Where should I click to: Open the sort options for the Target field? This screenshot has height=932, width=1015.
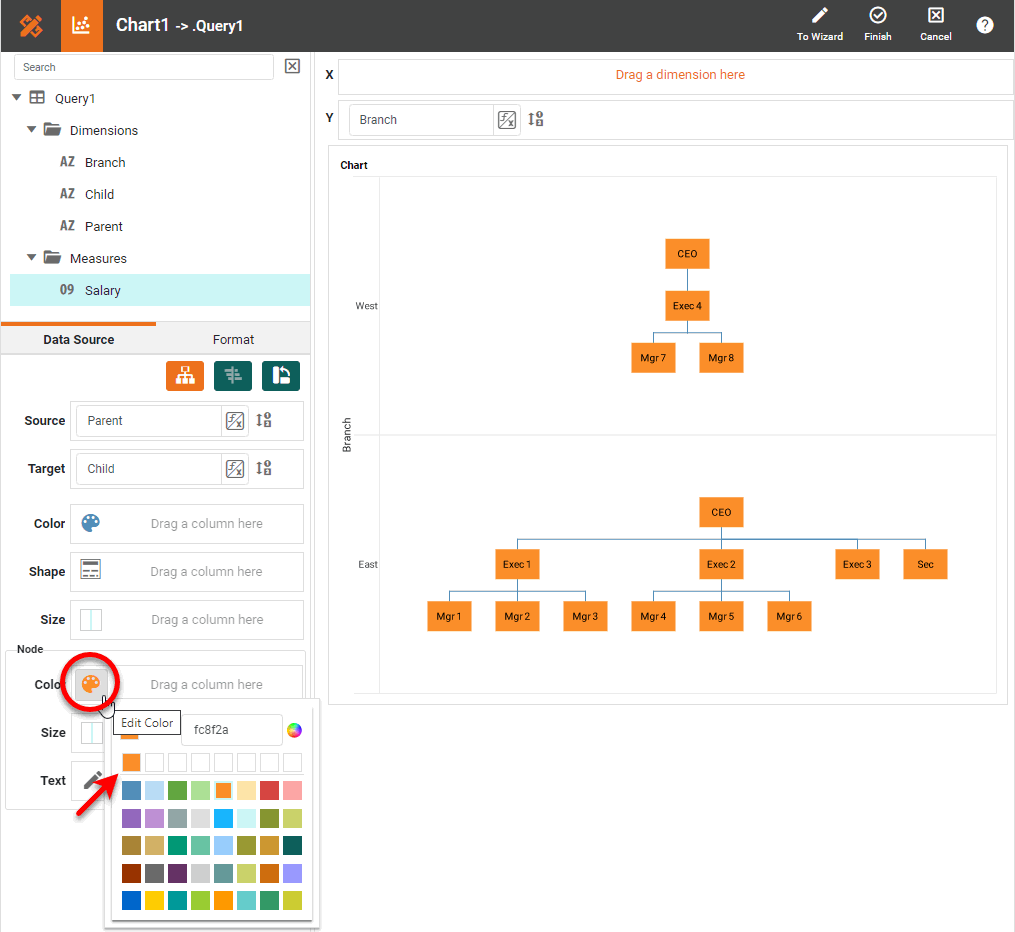coord(263,468)
